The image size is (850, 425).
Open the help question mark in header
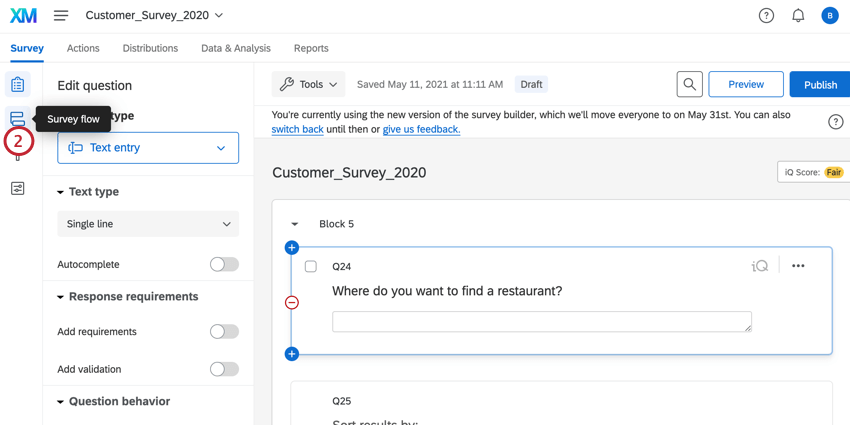[766, 16]
